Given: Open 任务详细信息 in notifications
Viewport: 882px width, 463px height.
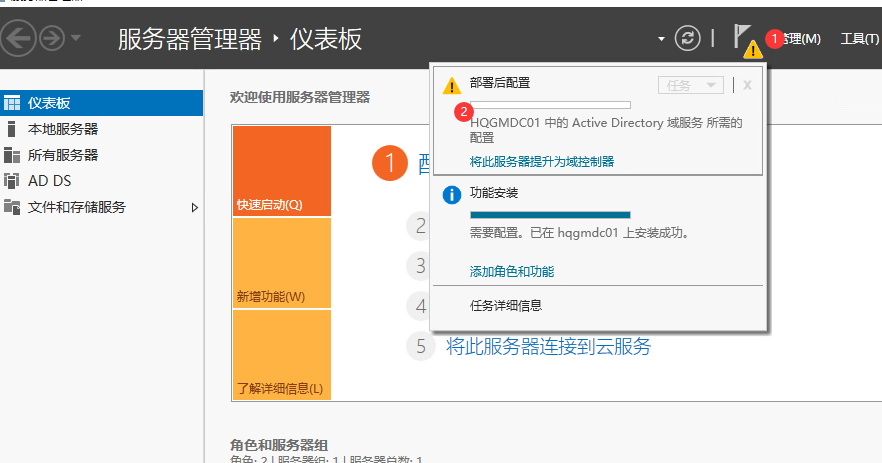Looking at the screenshot, I should point(506,306).
